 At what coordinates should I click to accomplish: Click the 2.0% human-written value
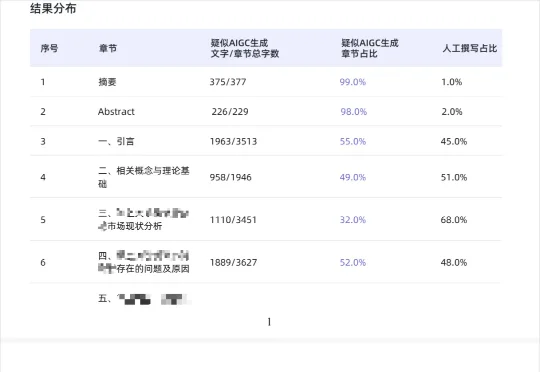(452, 112)
